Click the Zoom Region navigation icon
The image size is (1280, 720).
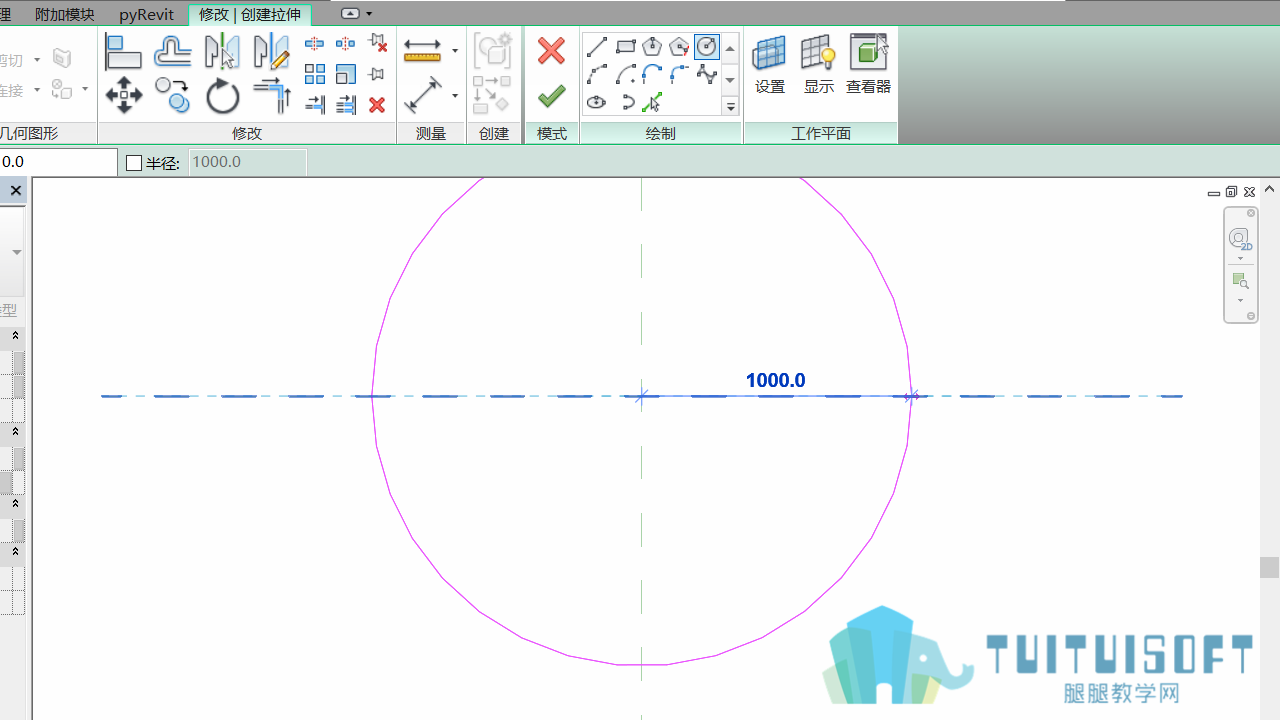(1240, 281)
